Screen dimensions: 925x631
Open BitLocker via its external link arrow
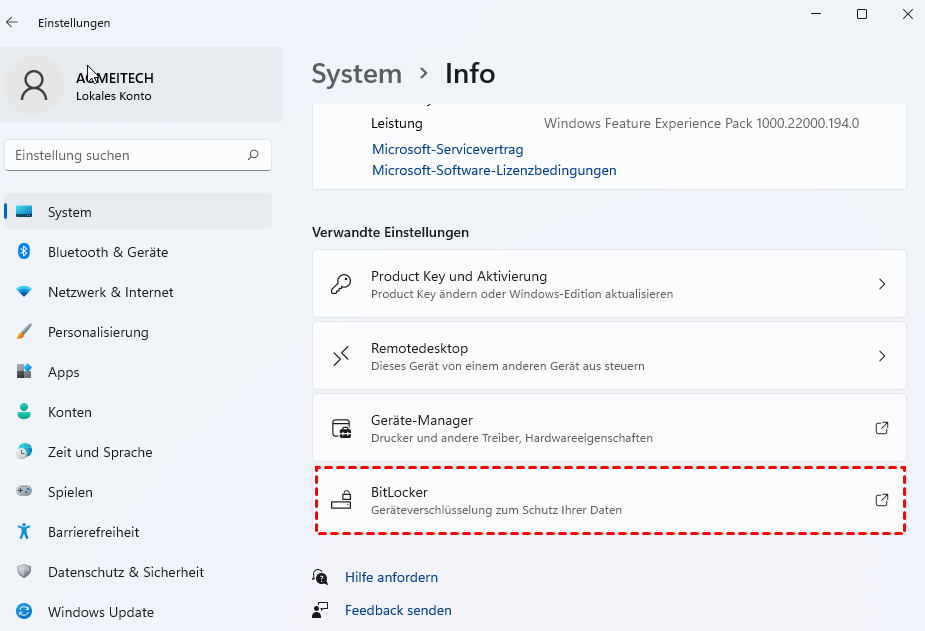point(882,500)
